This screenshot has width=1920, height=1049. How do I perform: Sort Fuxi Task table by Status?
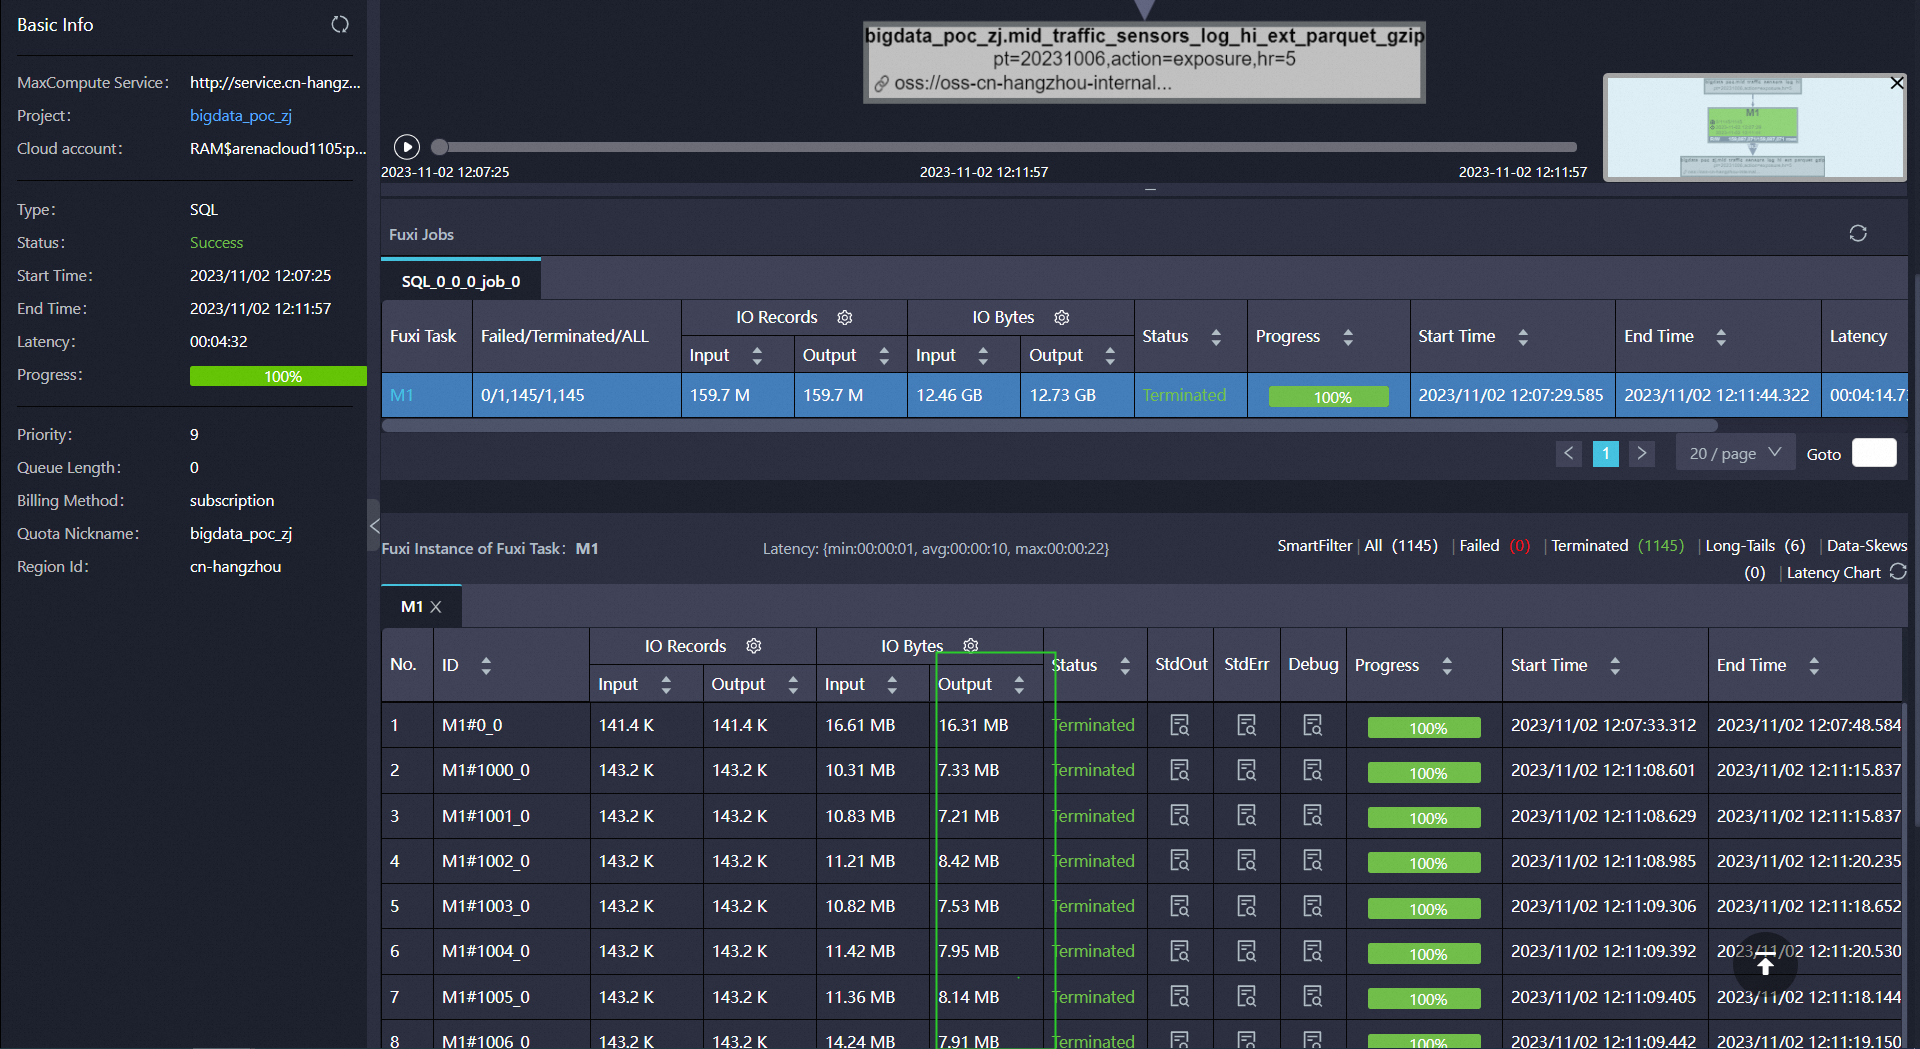[1216, 337]
